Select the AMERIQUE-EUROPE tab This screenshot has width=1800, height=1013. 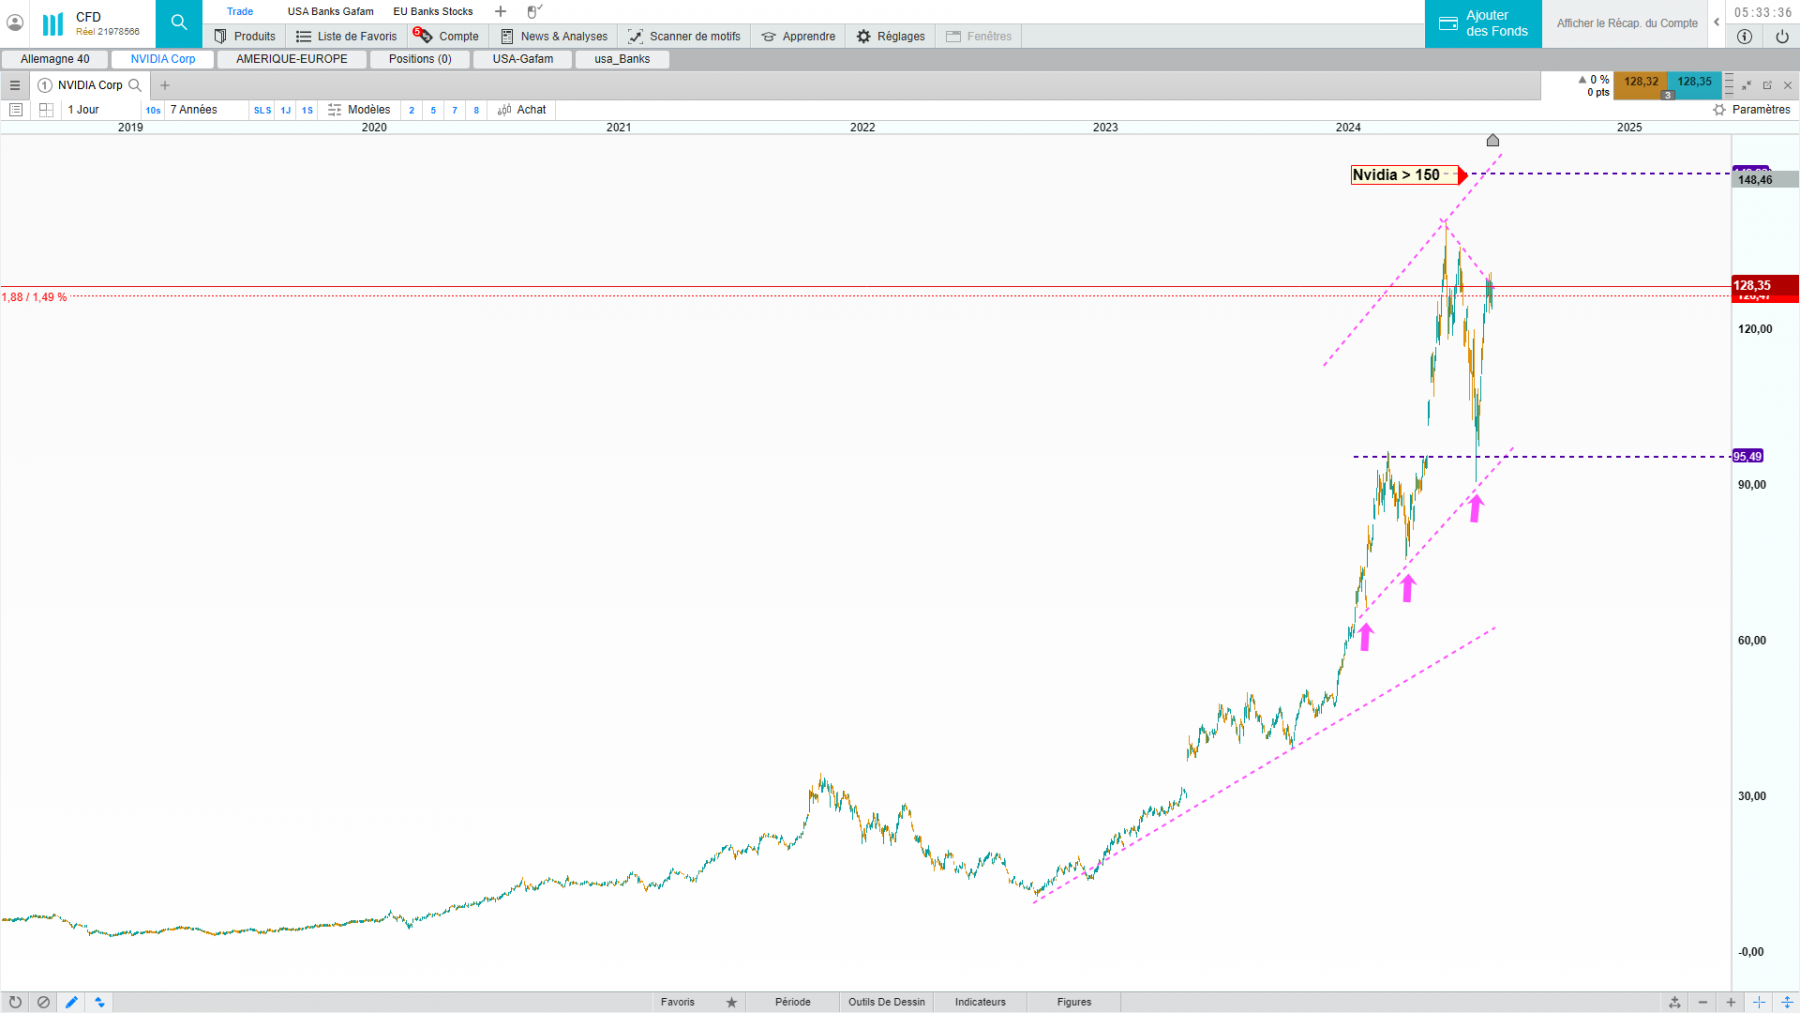292,59
